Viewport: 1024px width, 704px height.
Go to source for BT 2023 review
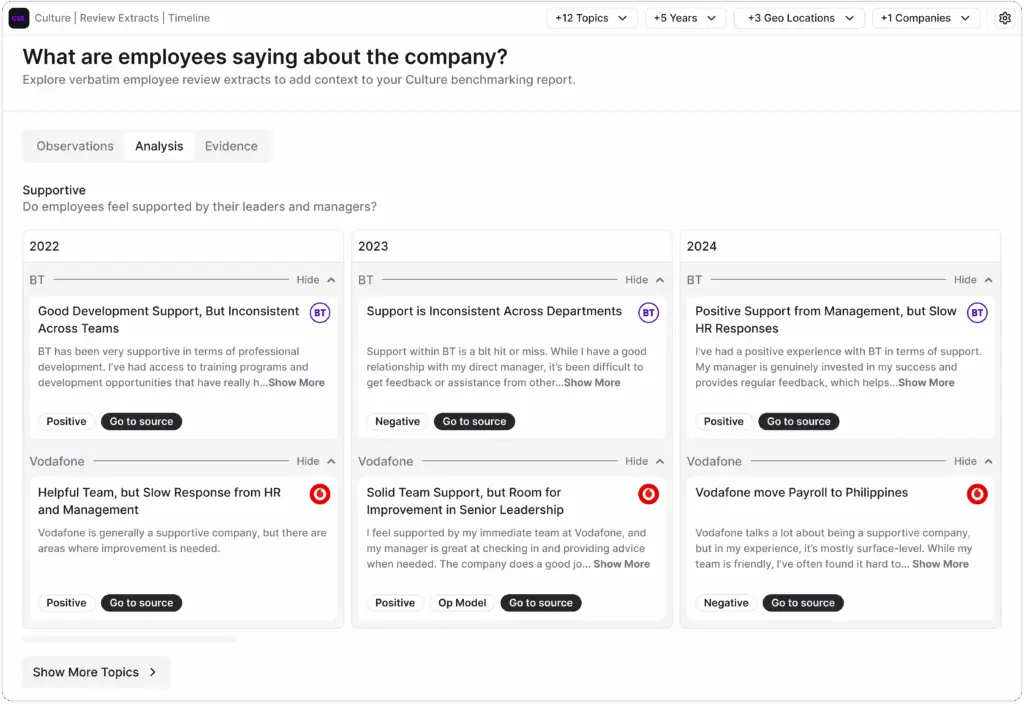[475, 422]
